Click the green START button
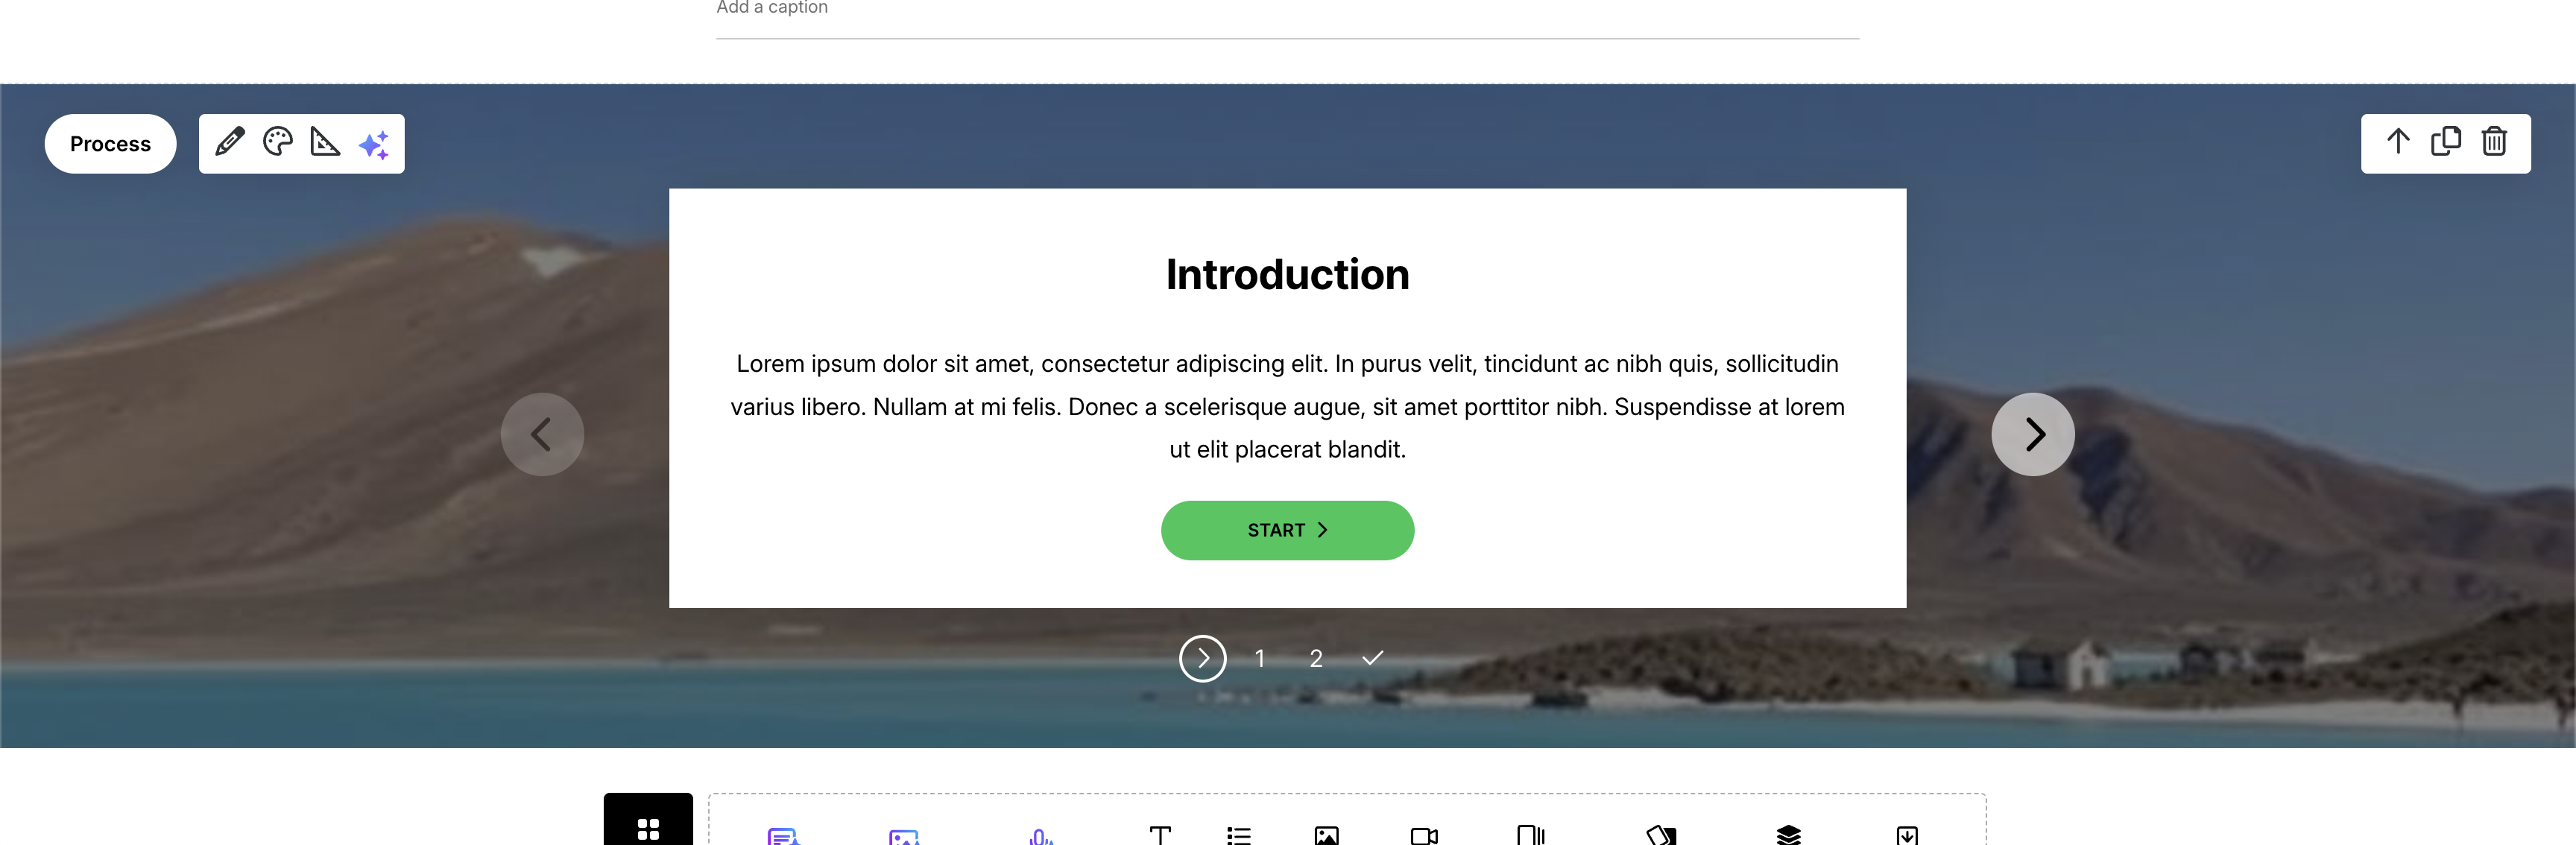The image size is (2576, 845). pos(1287,530)
